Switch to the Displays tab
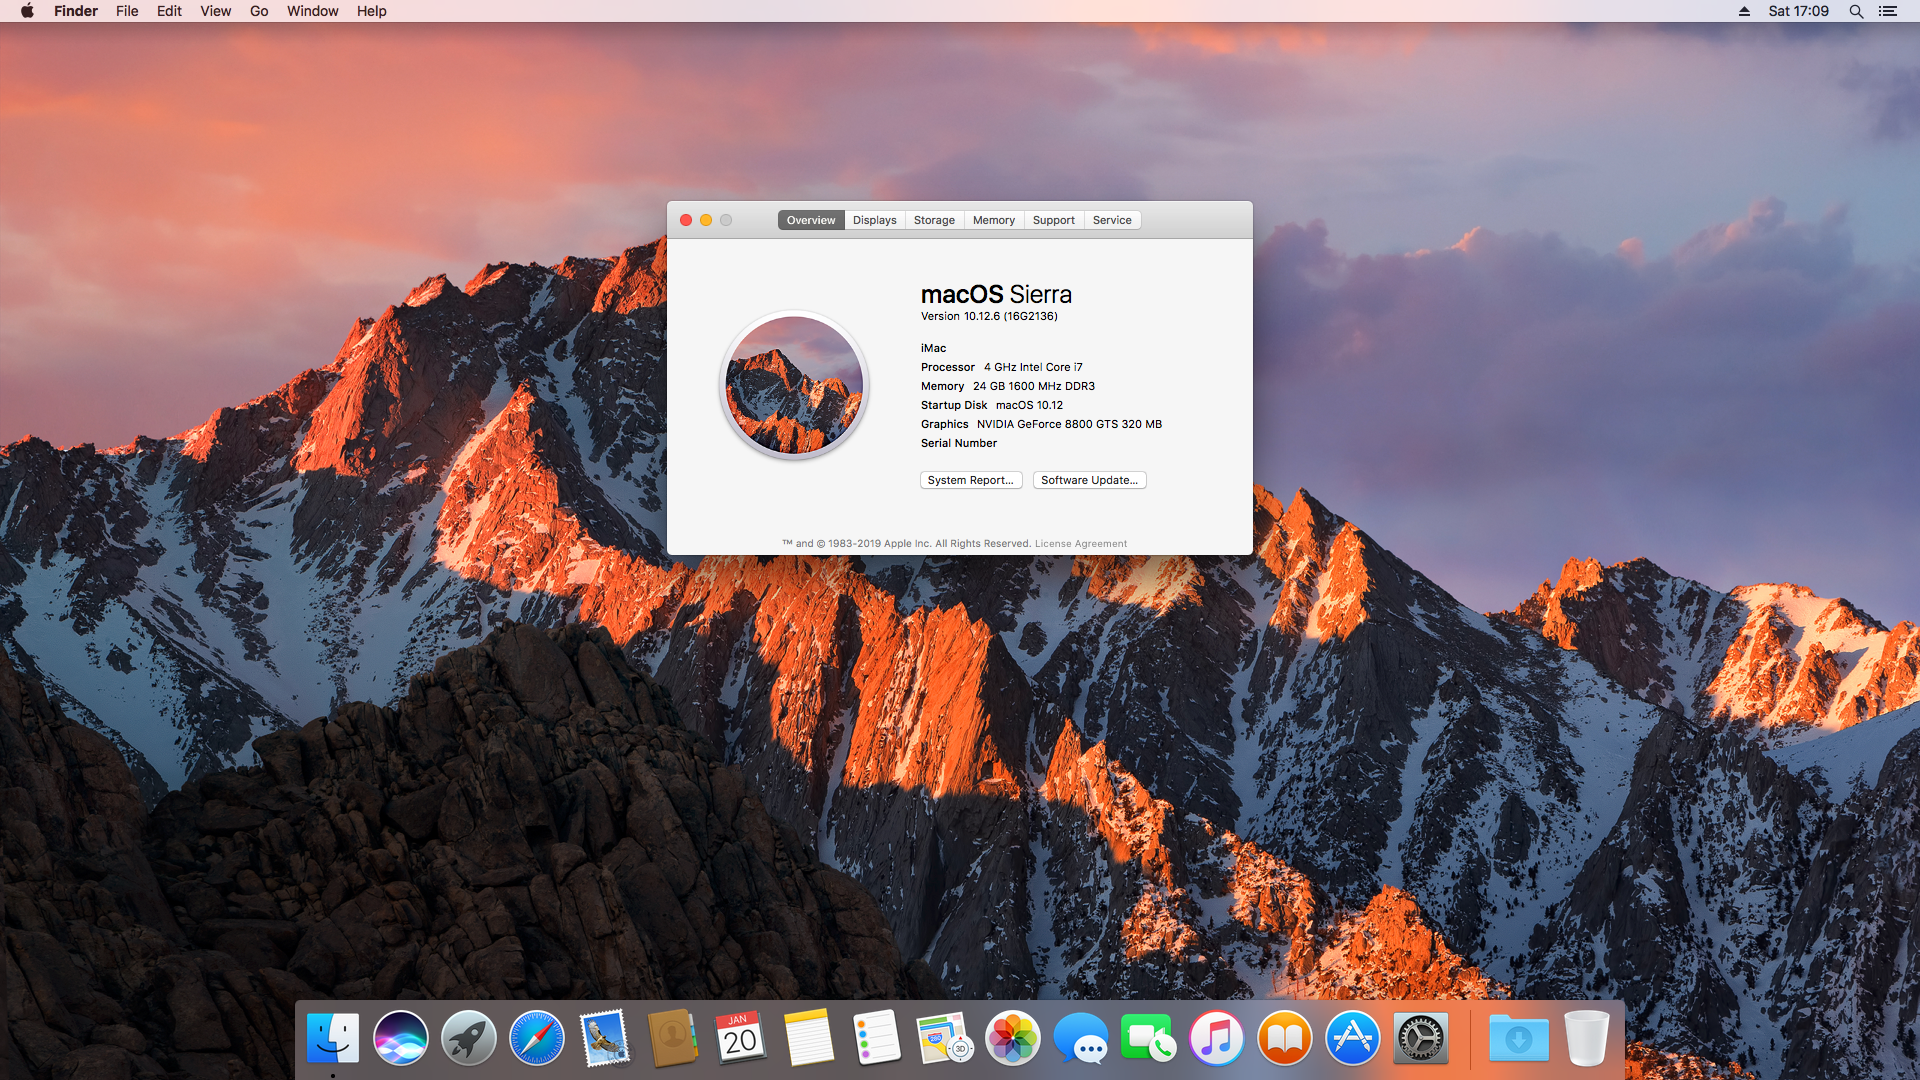Image resolution: width=1920 pixels, height=1080 pixels. pyautogui.click(x=874, y=220)
